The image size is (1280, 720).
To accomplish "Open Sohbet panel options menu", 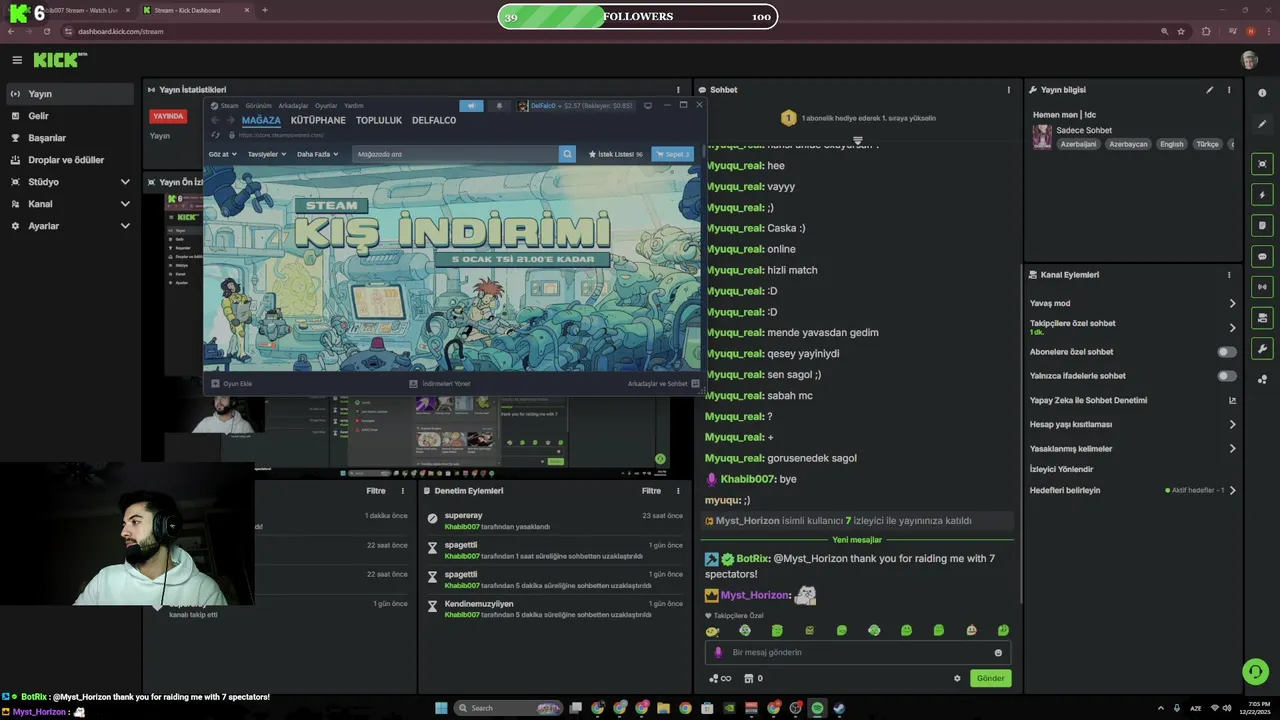I will 1008,90.
